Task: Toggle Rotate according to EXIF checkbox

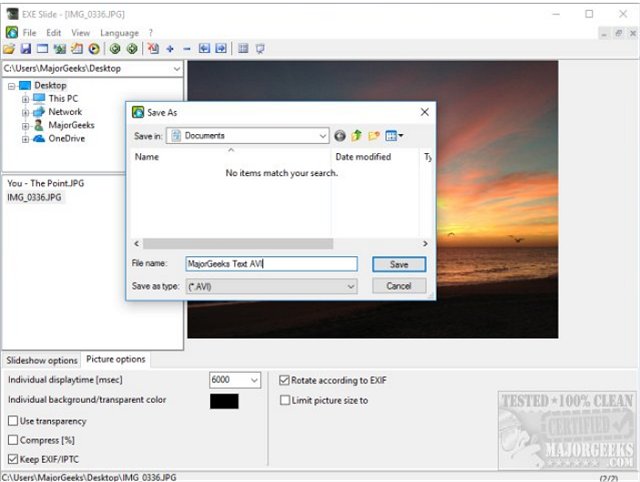Action: (284, 380)
